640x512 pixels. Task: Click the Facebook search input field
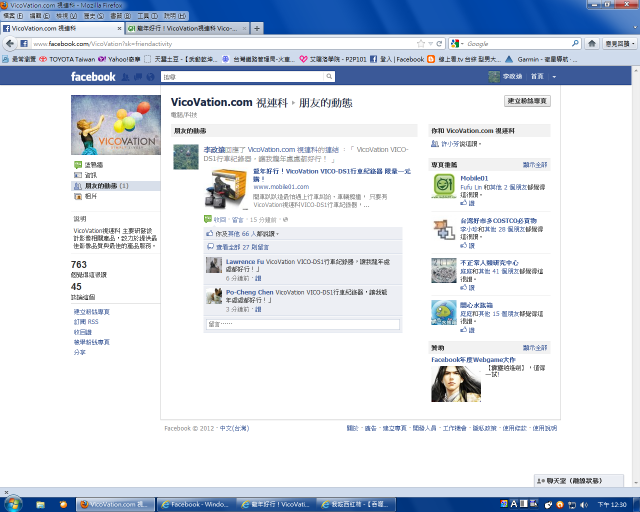tap(243, 76)
